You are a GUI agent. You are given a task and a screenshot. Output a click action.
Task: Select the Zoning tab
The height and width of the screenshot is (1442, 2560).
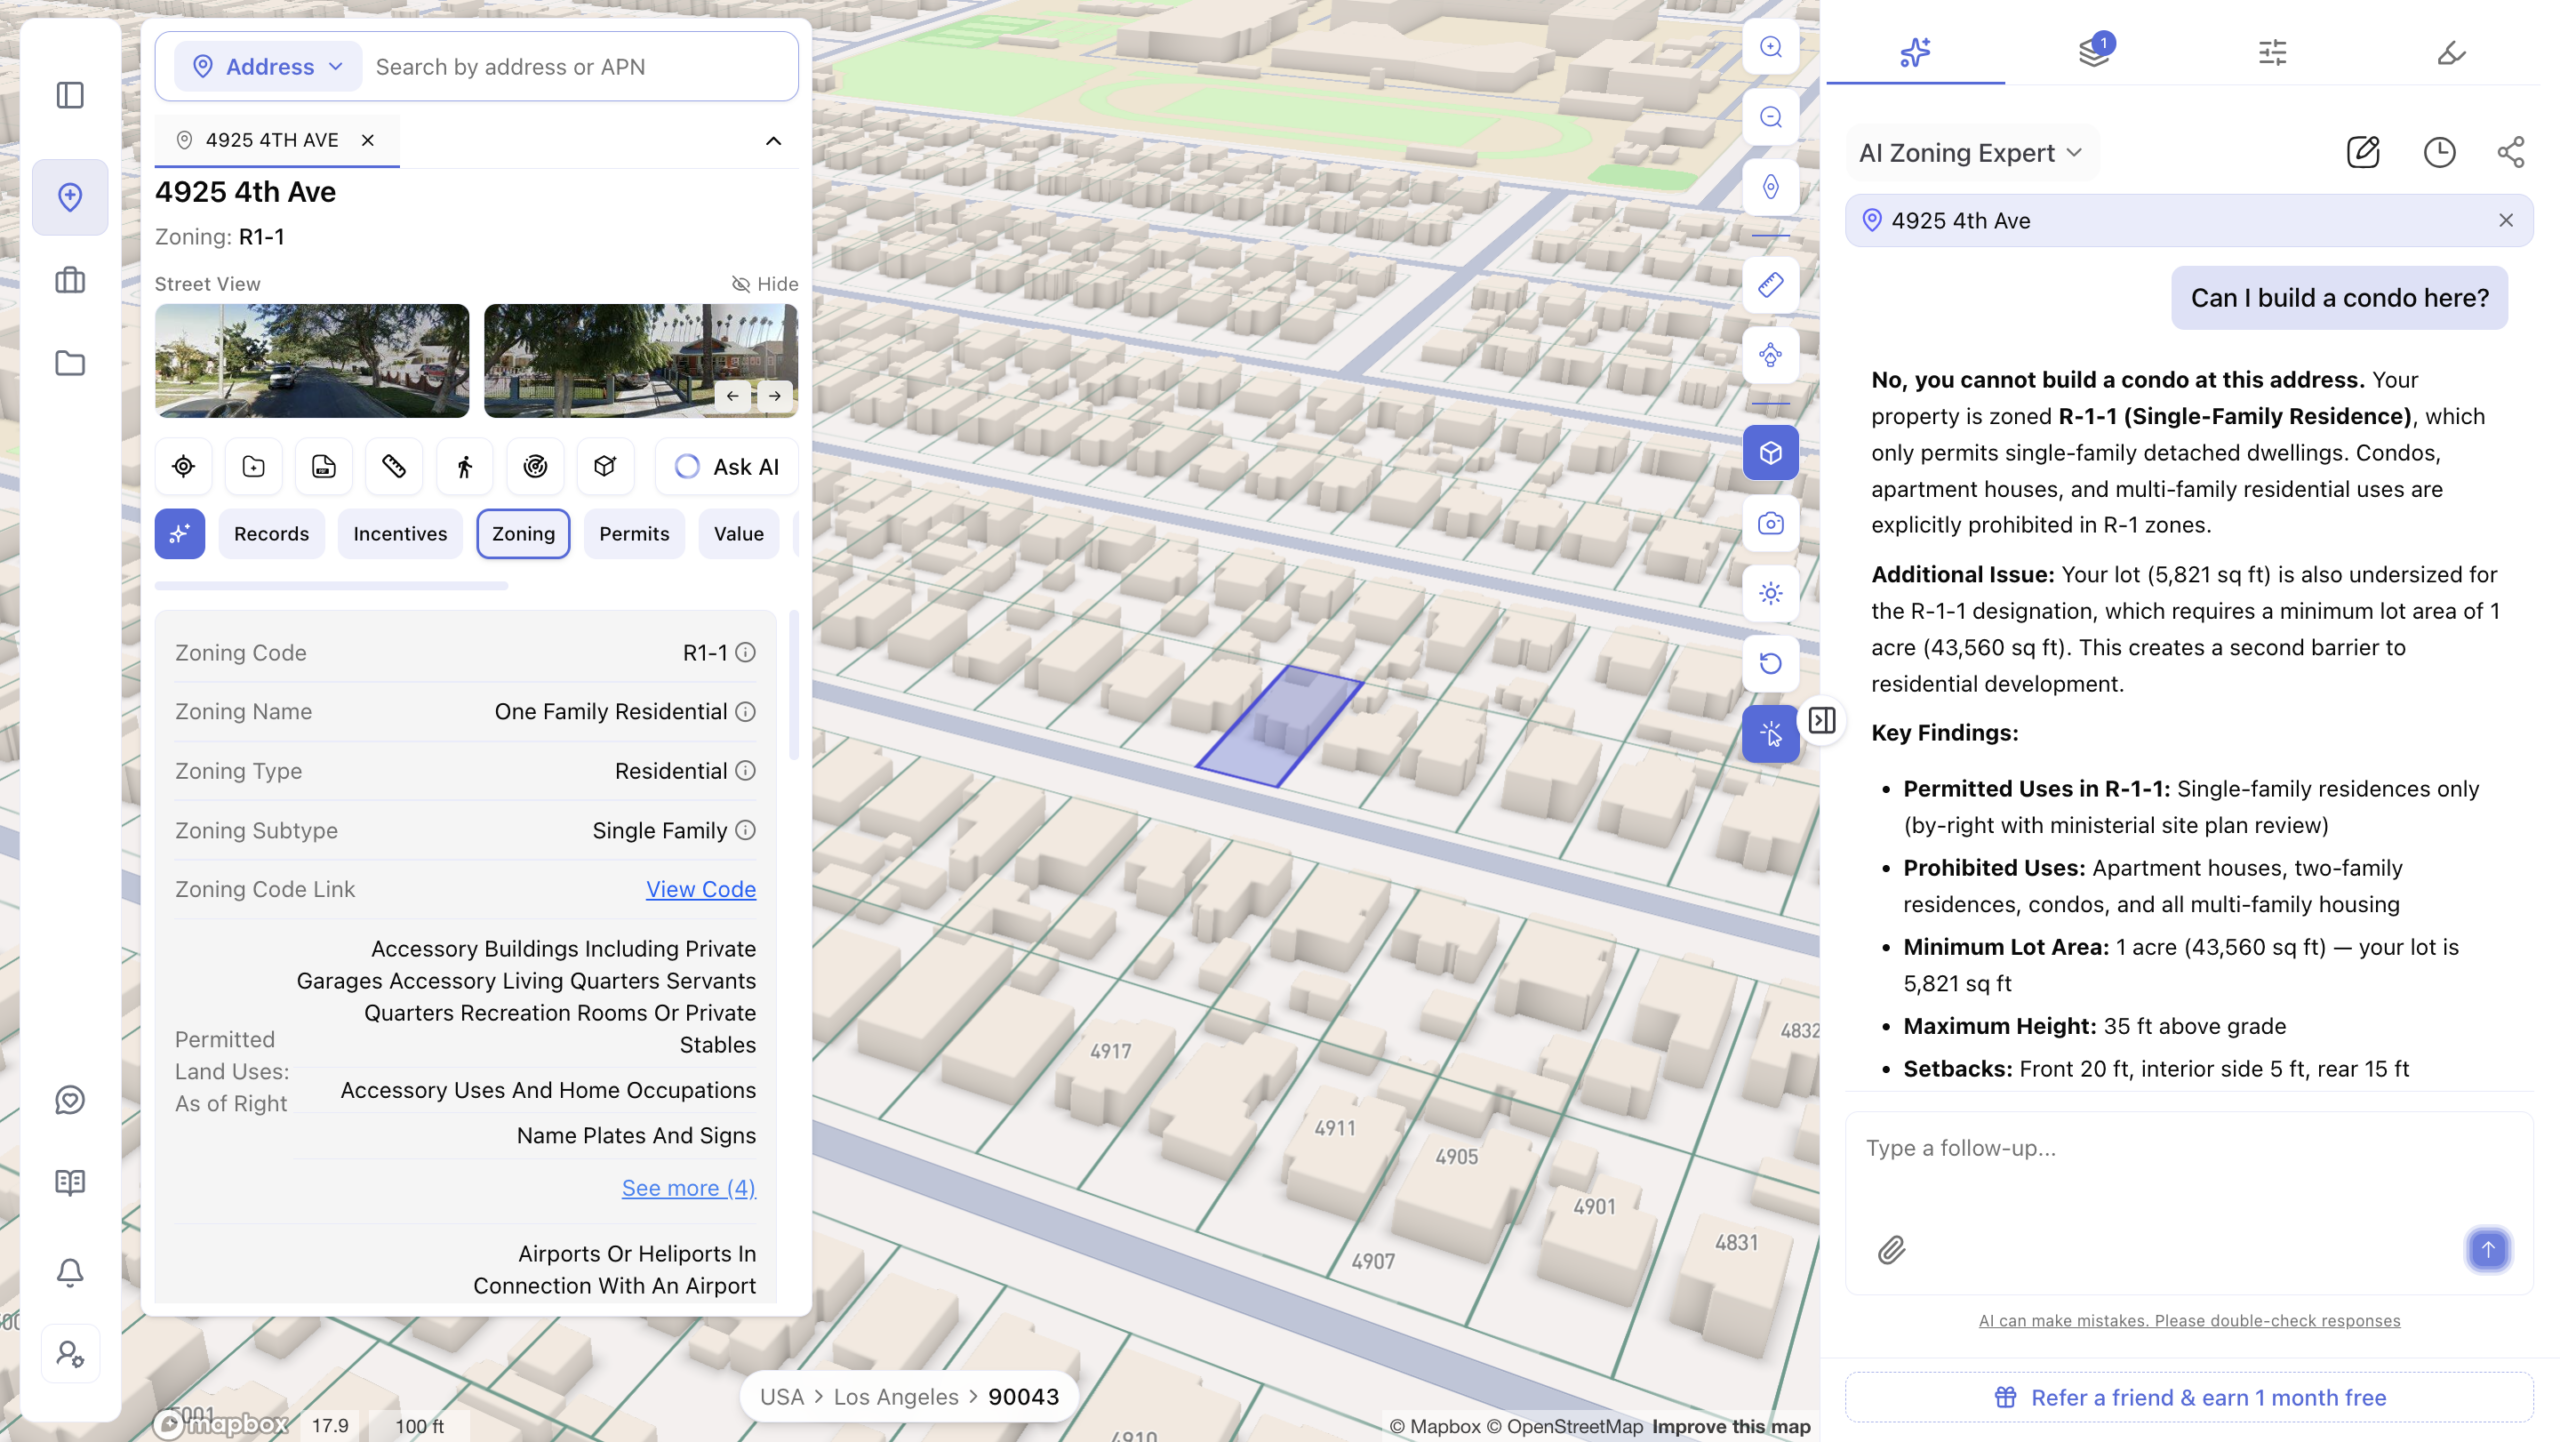[523, 534]
